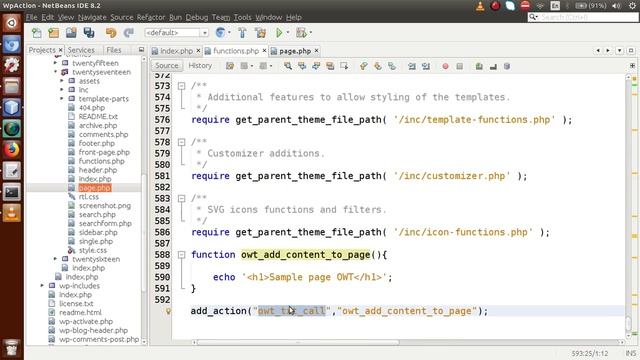Open the Run Project dropdown arrow

[x=288, y=33]
